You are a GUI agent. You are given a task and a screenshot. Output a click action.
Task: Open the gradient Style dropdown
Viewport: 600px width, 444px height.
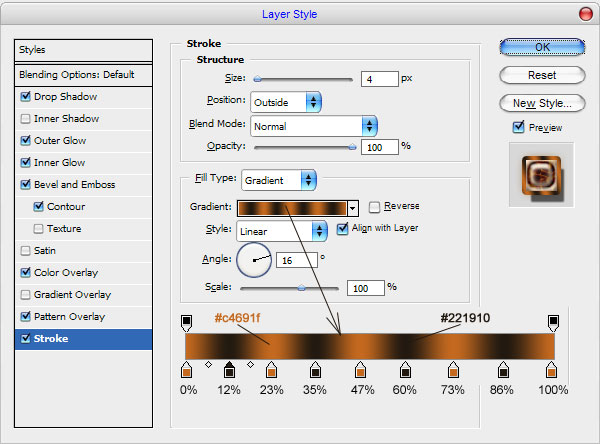point(282,231)
